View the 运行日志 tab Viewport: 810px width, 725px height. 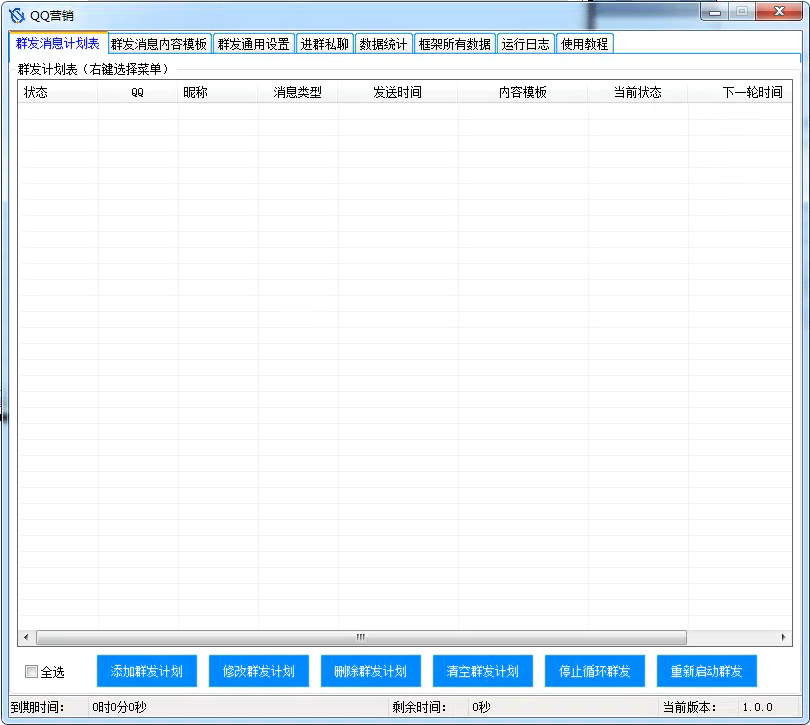coord(525,44)
